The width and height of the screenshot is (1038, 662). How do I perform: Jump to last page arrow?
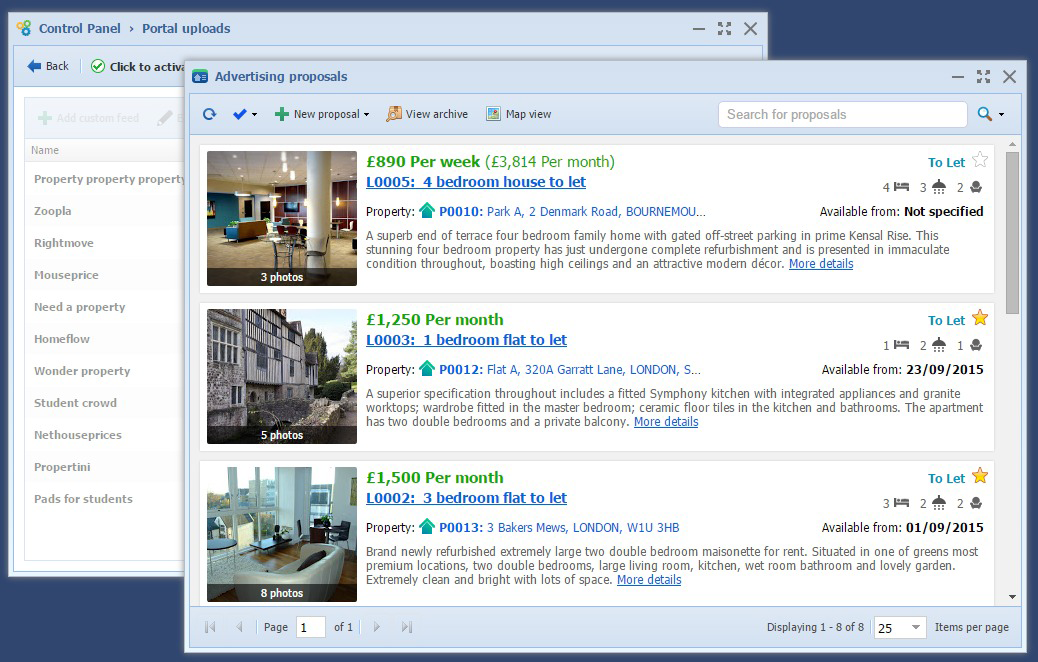pyautogui.click(x=407, y=627)
